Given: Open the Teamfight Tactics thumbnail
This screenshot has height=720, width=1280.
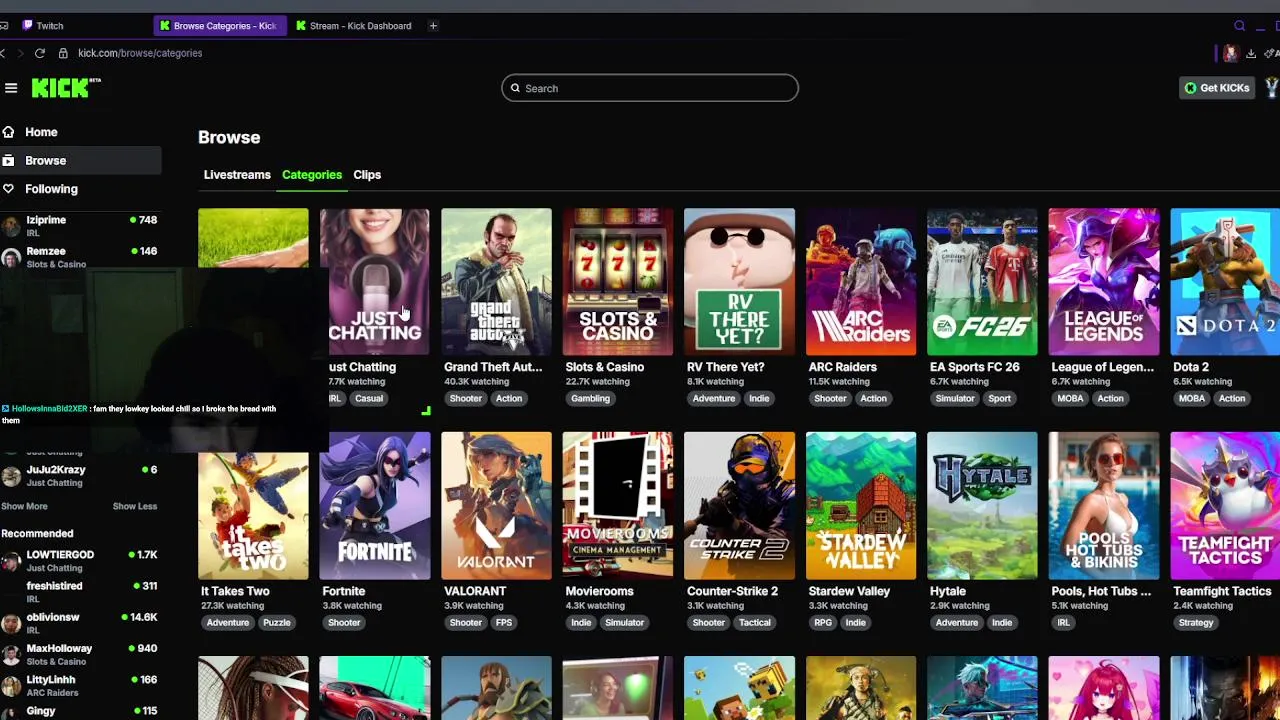Looking at the screenshot, I should [1225, 506].
